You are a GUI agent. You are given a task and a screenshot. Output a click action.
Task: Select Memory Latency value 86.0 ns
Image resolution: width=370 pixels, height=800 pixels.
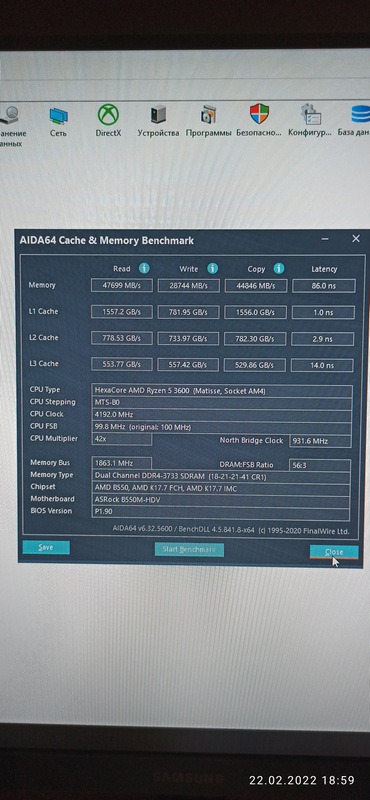coord(324,286)
